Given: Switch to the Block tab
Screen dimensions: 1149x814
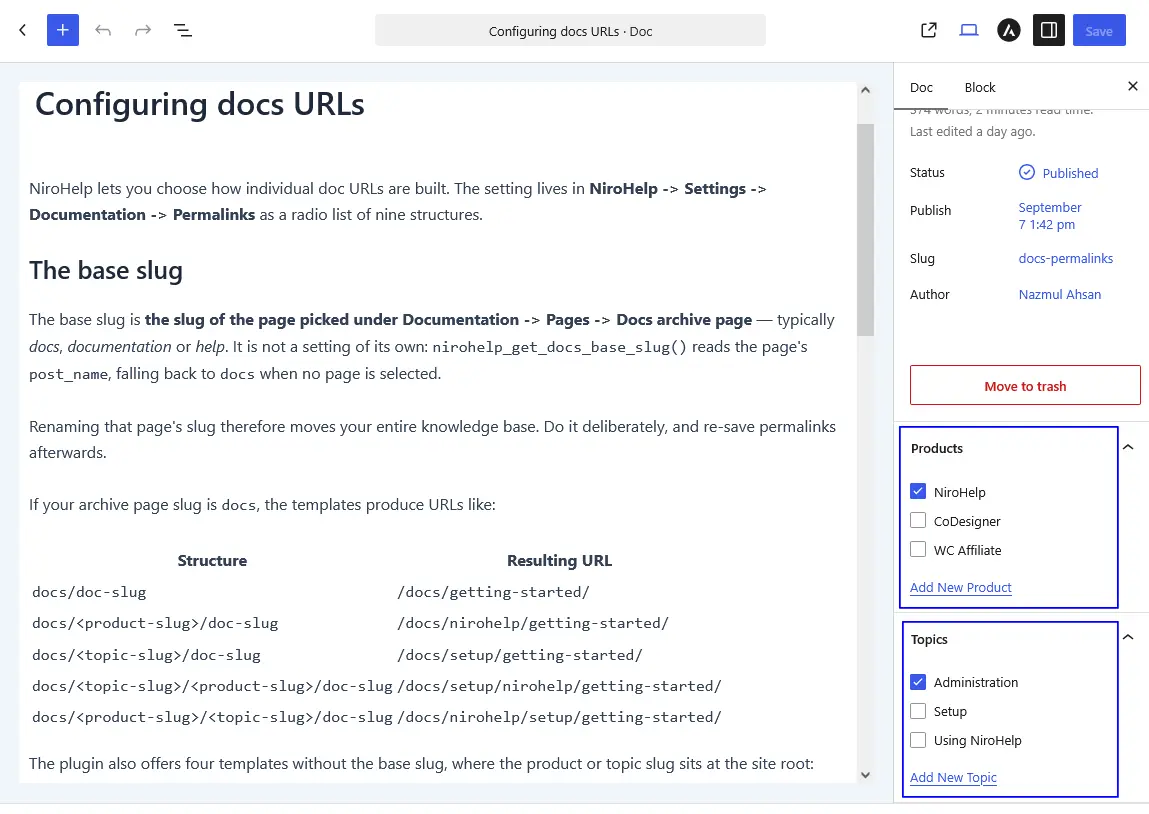Looking at the screenshot, I should 980,87.
